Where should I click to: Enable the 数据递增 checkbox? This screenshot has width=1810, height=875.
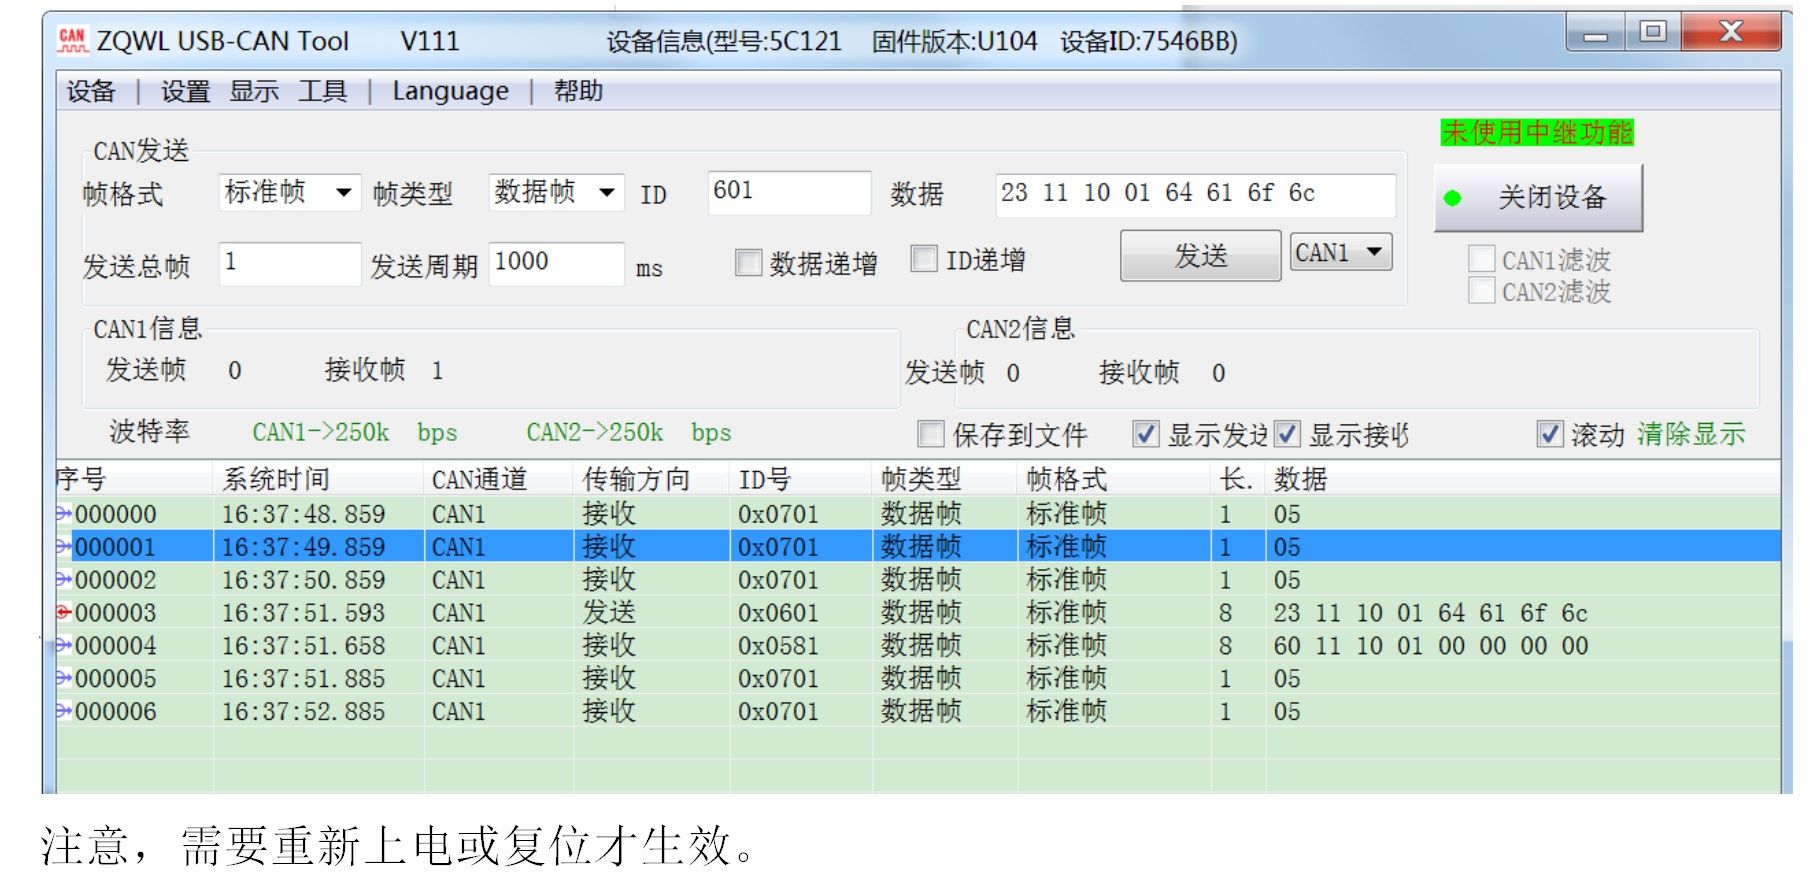[x=748, y=262]
